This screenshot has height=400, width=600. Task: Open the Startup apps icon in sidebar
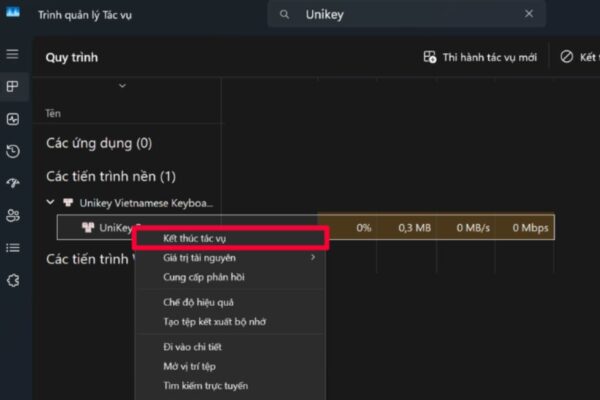coord(12,183)
